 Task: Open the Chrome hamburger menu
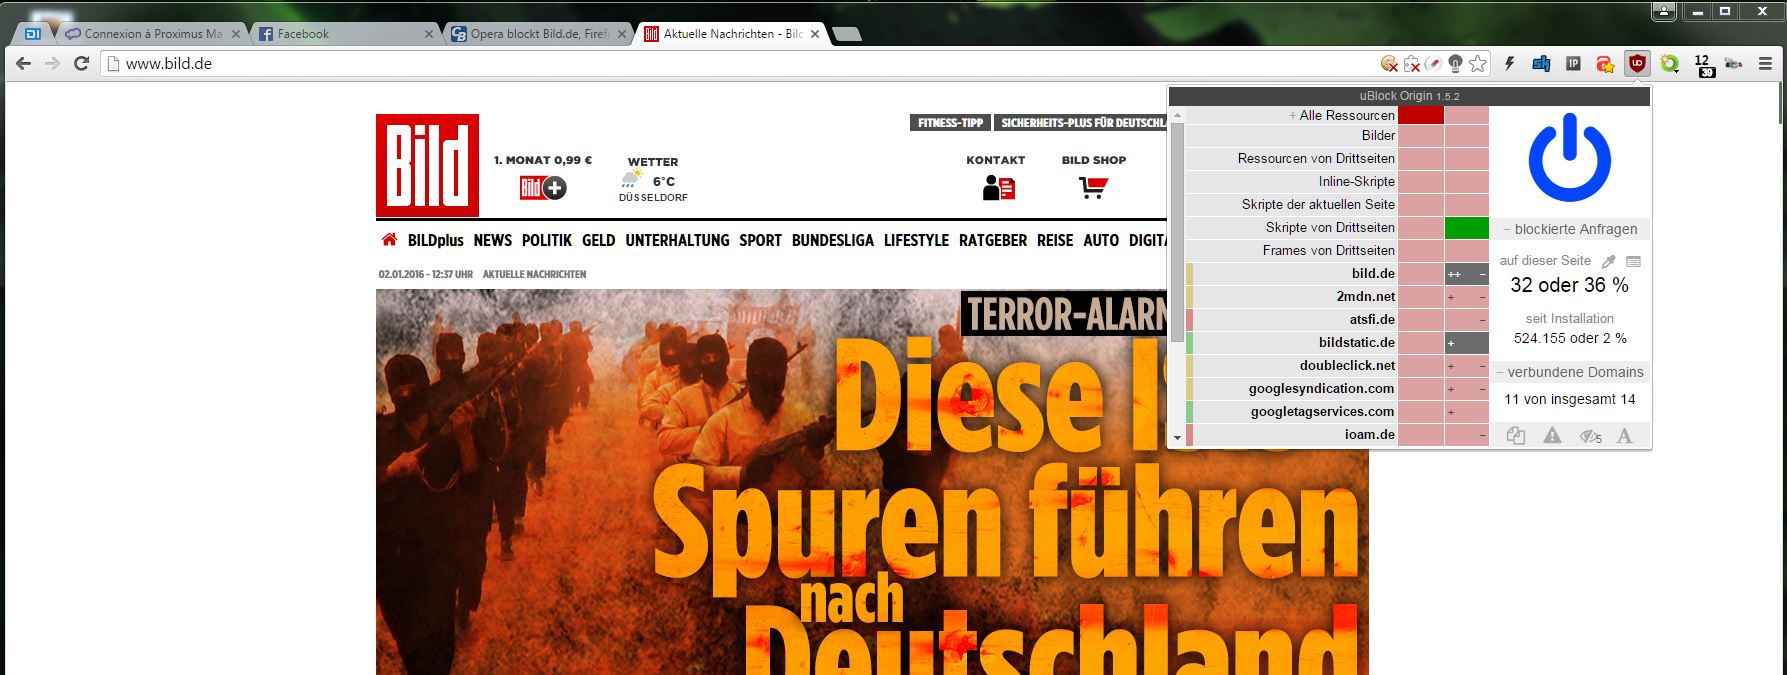1765,64
